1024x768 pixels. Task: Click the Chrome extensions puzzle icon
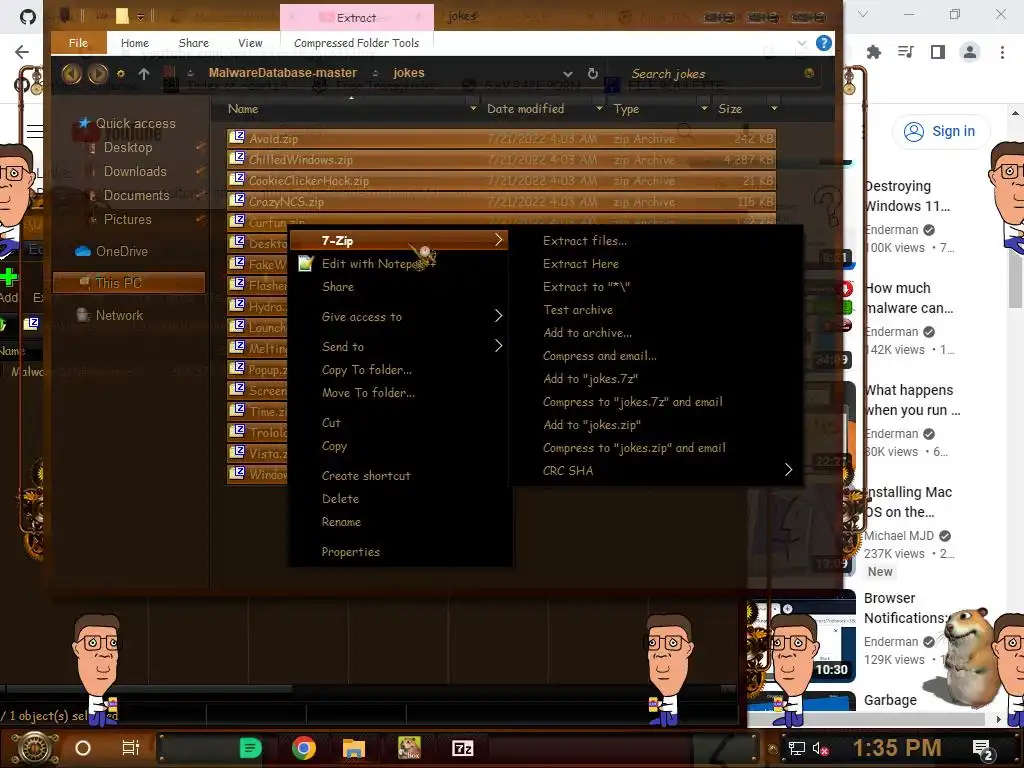coord(874,52)
